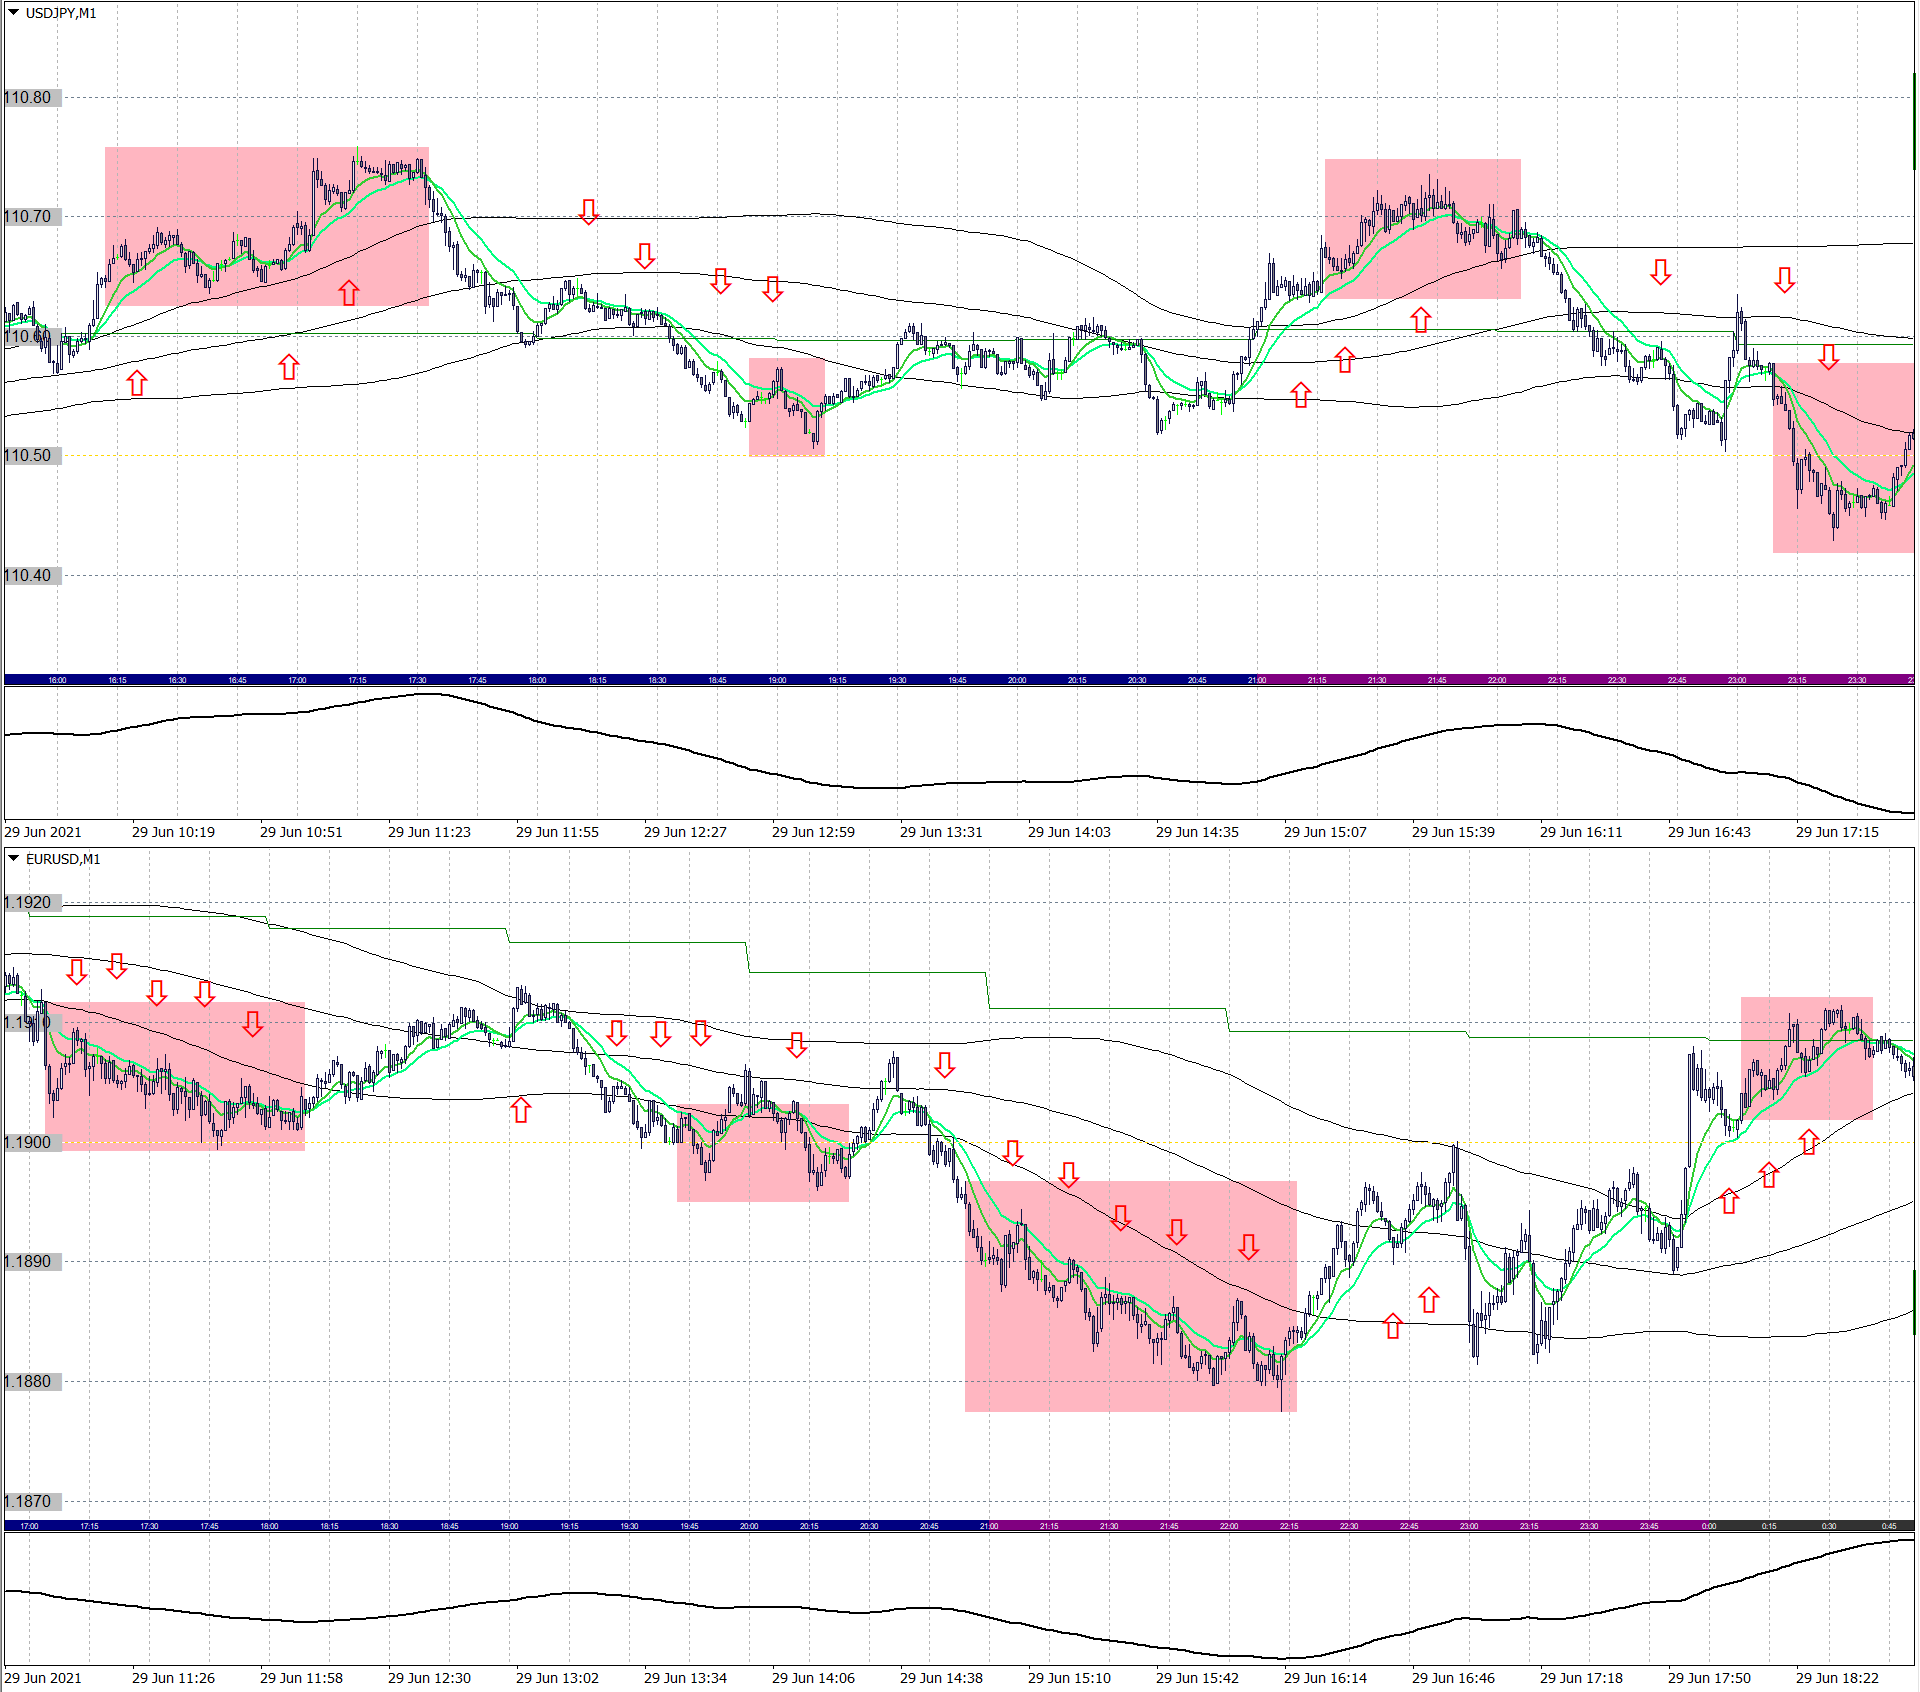This screenshot has height=1692, width=1920.
Task: Click the EURUSD,M1 chart title label
Action: coord(63,859)
